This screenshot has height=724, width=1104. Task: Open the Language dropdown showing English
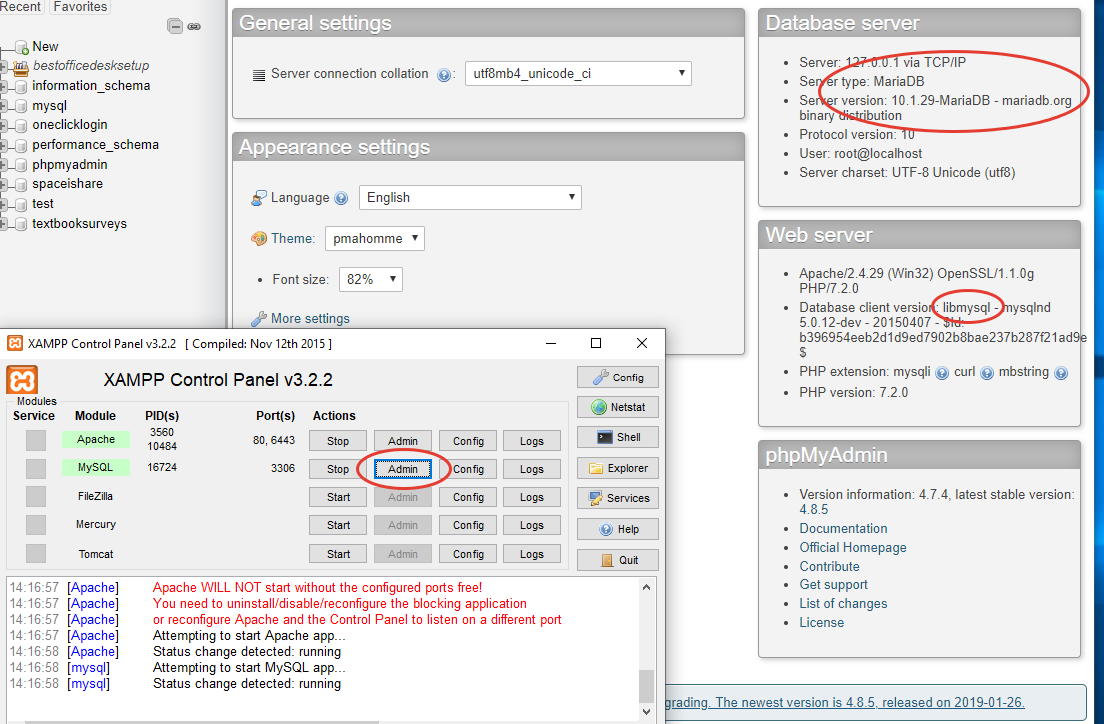[470, 197]
